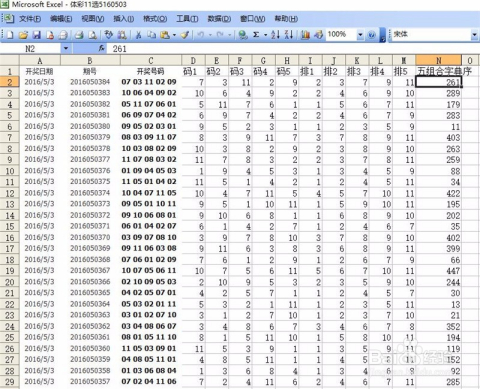Viewport: 480px width, 389px height.
Task: Click the insert function fx button
Action: [x=101, y=49]
